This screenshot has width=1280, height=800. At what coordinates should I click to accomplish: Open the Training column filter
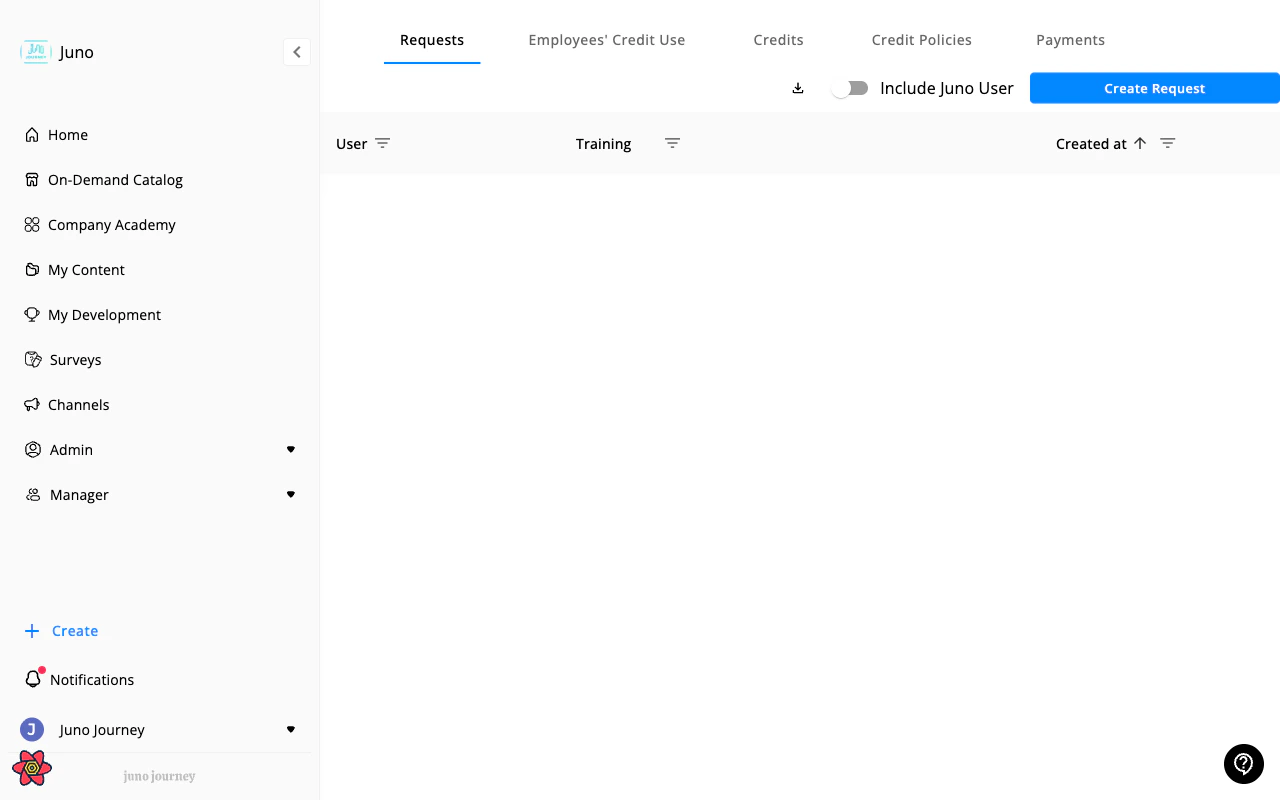tap(672, 143)
